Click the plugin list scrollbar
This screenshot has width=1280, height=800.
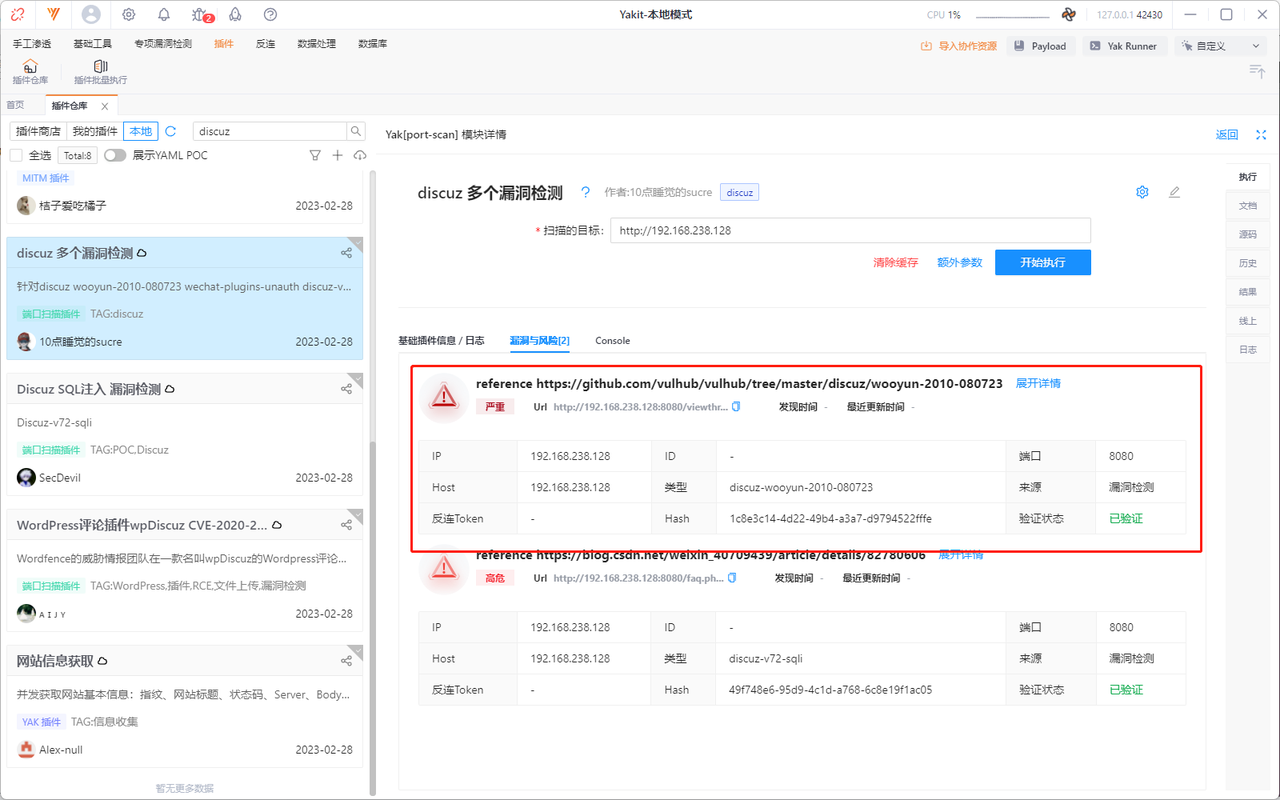pyautogui.click(x=373, y=617)
